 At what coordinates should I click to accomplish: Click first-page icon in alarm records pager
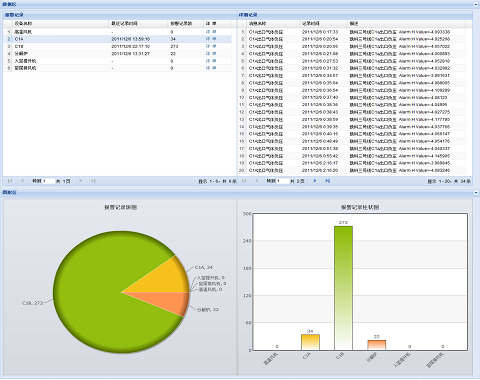point(10,181)
